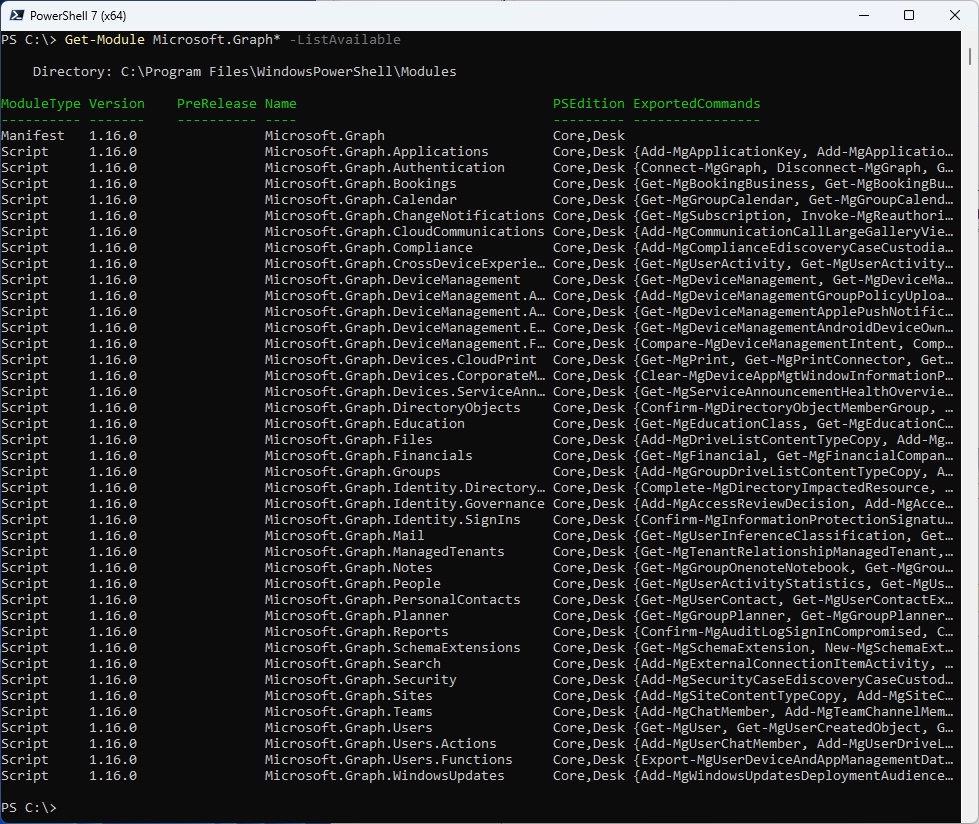Click the Microsoft.Graph.Security module name

360,680
